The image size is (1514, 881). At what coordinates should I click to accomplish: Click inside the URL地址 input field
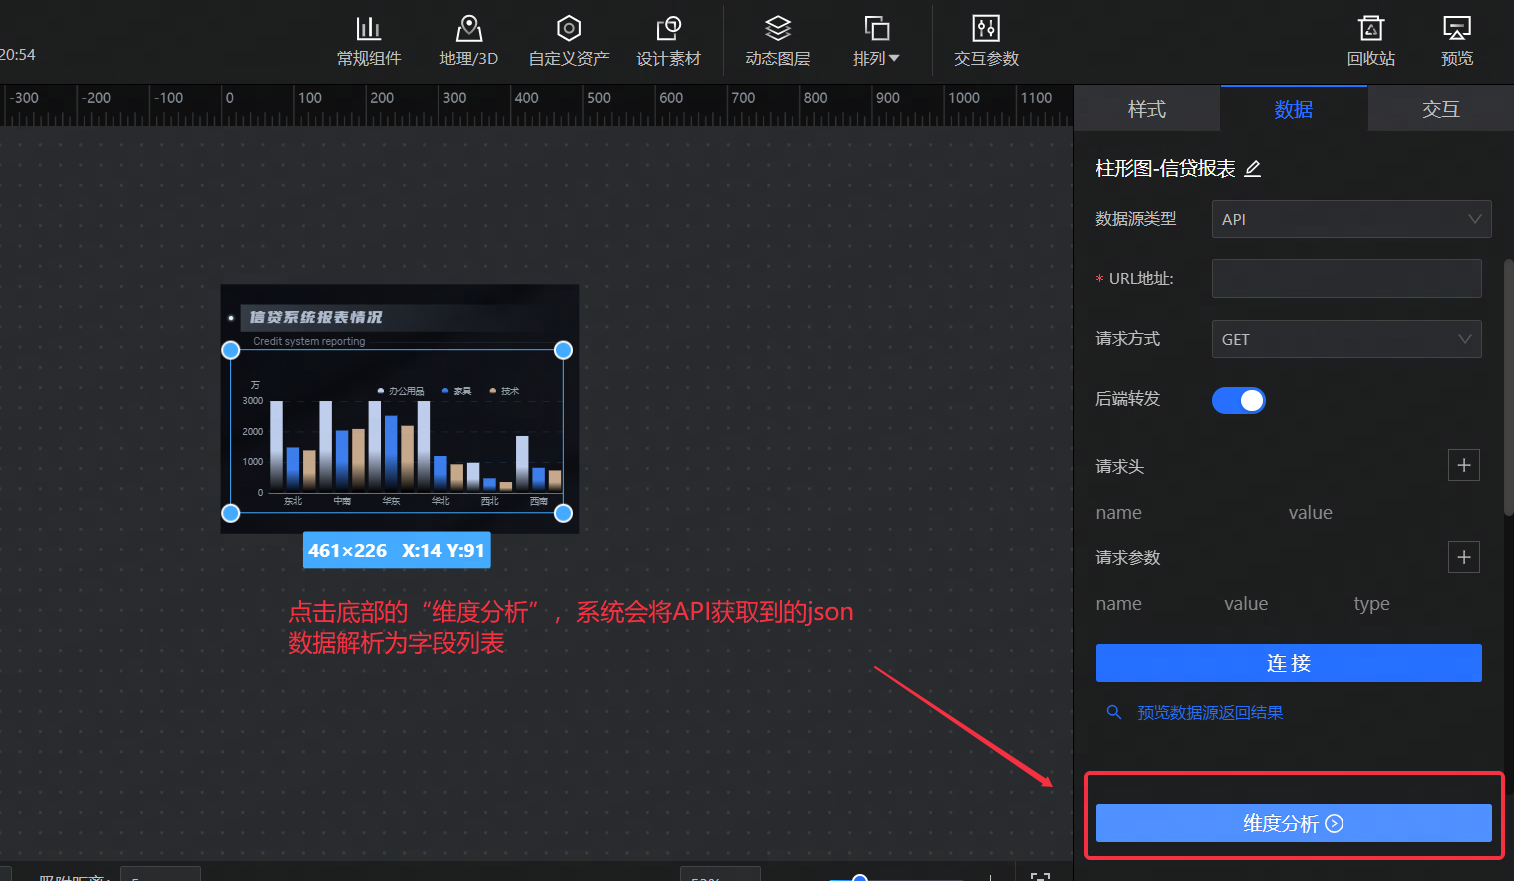[1345, 278]
